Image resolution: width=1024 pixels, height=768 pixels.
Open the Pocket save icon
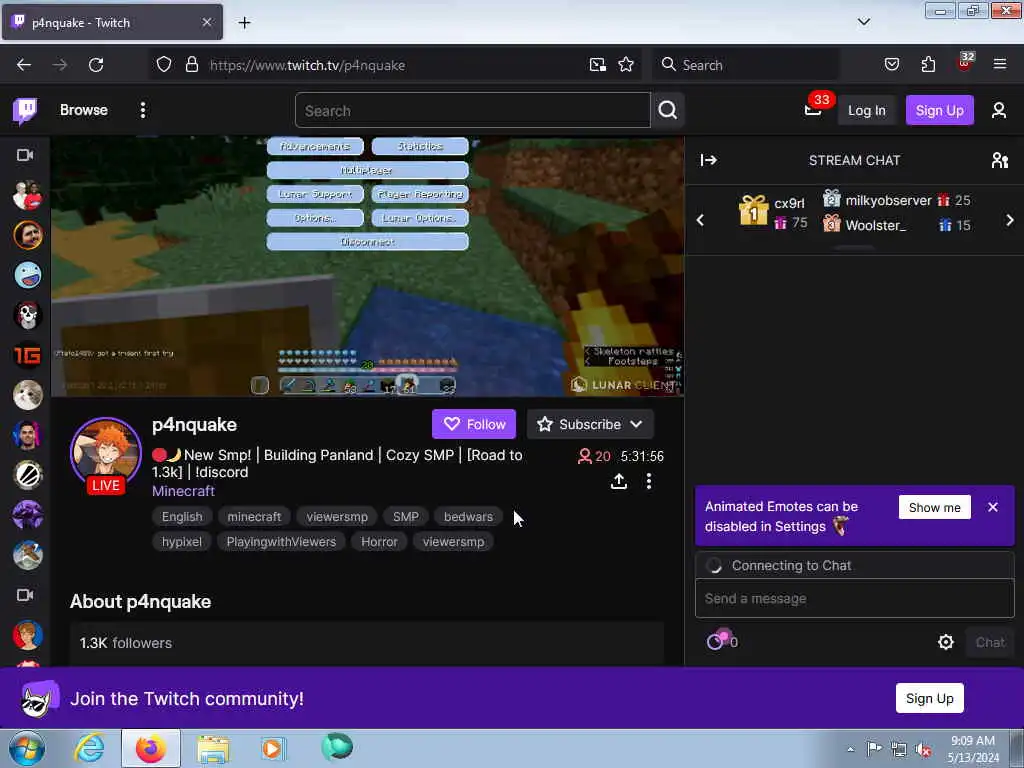coord(891,65)
